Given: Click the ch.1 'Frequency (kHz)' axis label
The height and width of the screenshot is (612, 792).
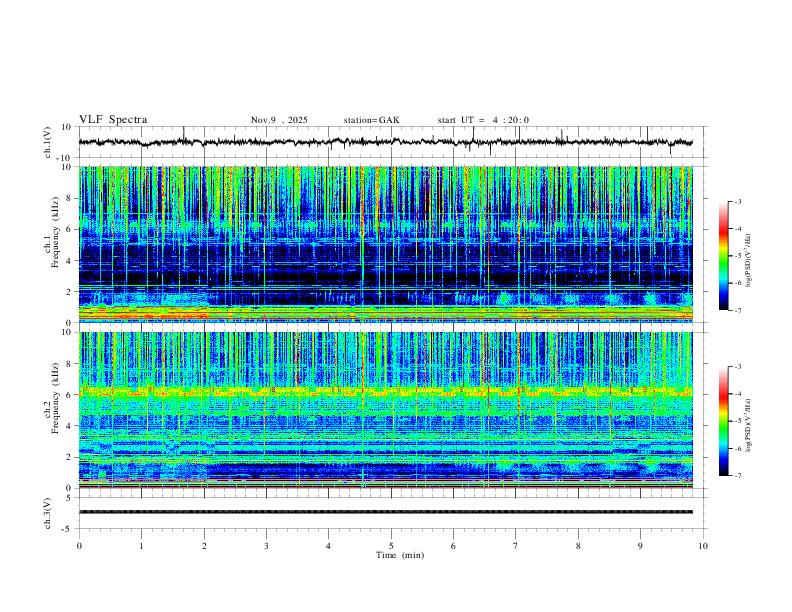Looking at the screenshot, I should [x=56, y=232].
